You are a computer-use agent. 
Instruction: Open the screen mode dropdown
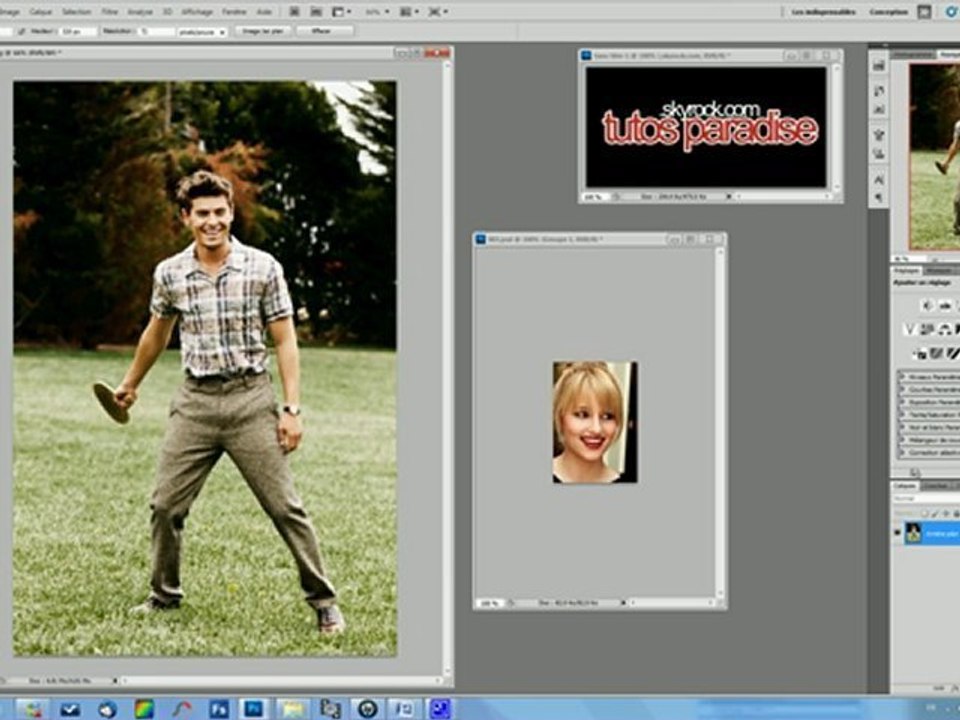(437, 12)
